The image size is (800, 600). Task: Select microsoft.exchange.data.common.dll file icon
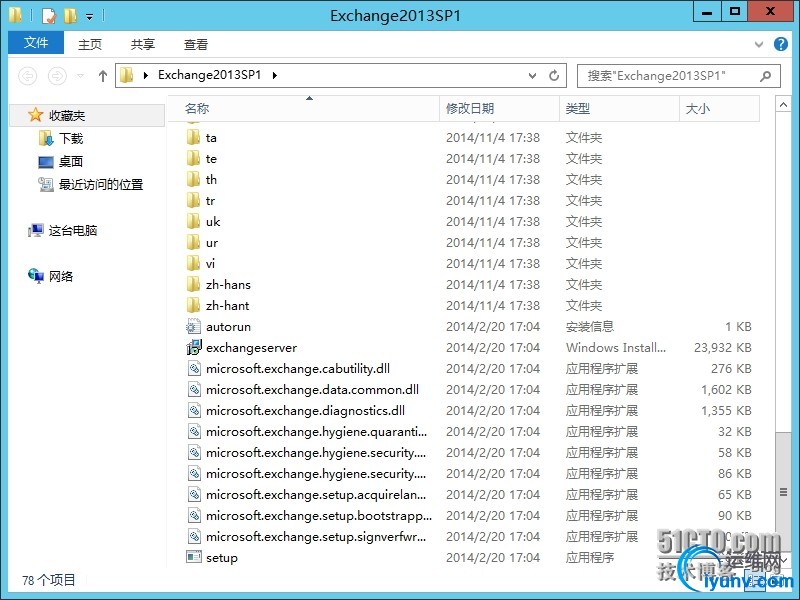click(194, 390)
